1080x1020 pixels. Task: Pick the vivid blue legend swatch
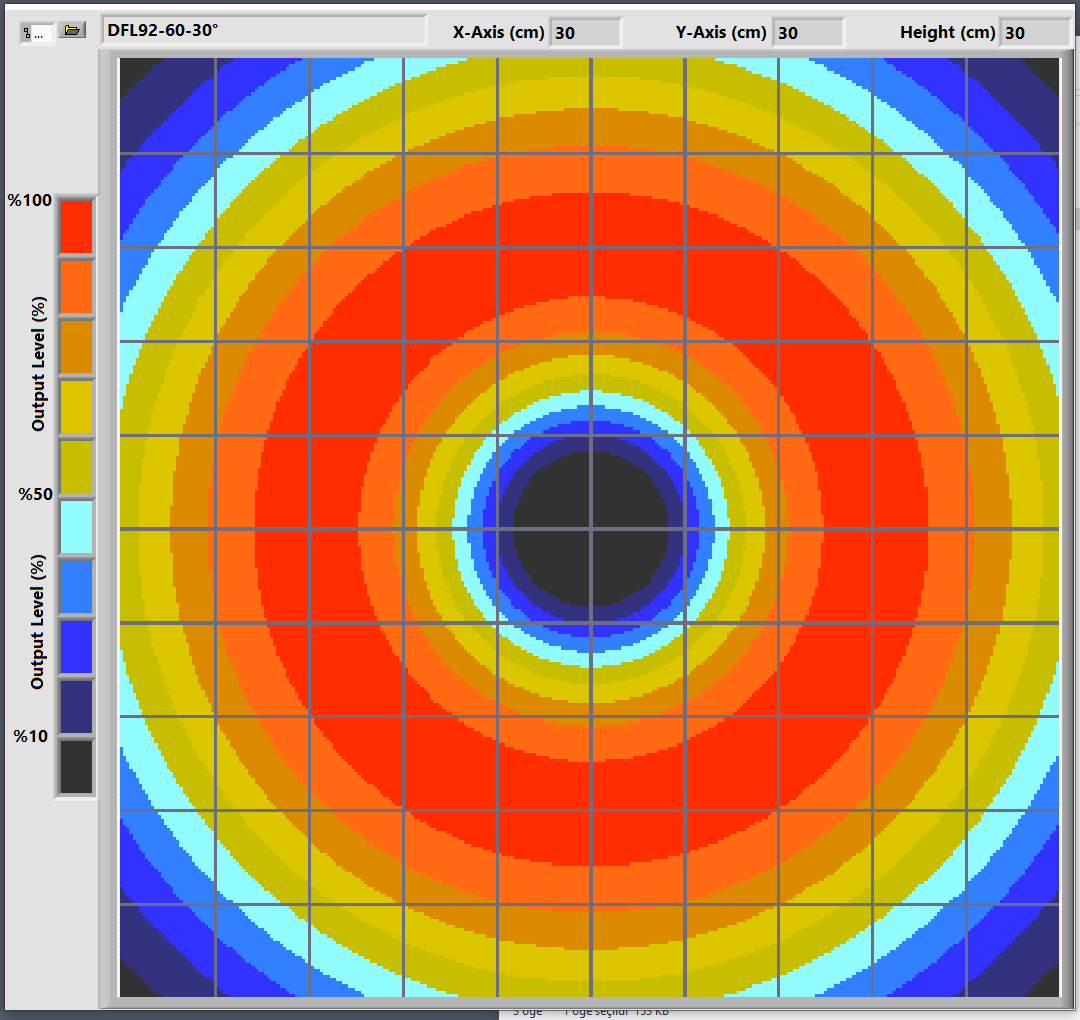(76, 647)
